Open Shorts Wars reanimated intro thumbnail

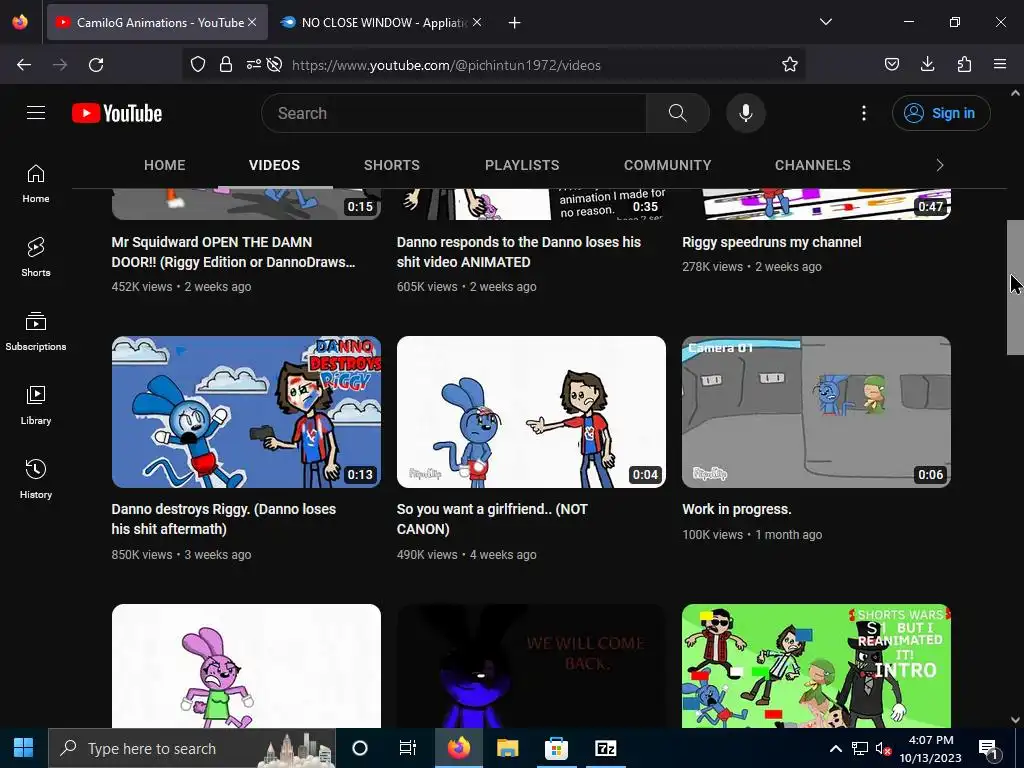point(816,665)
